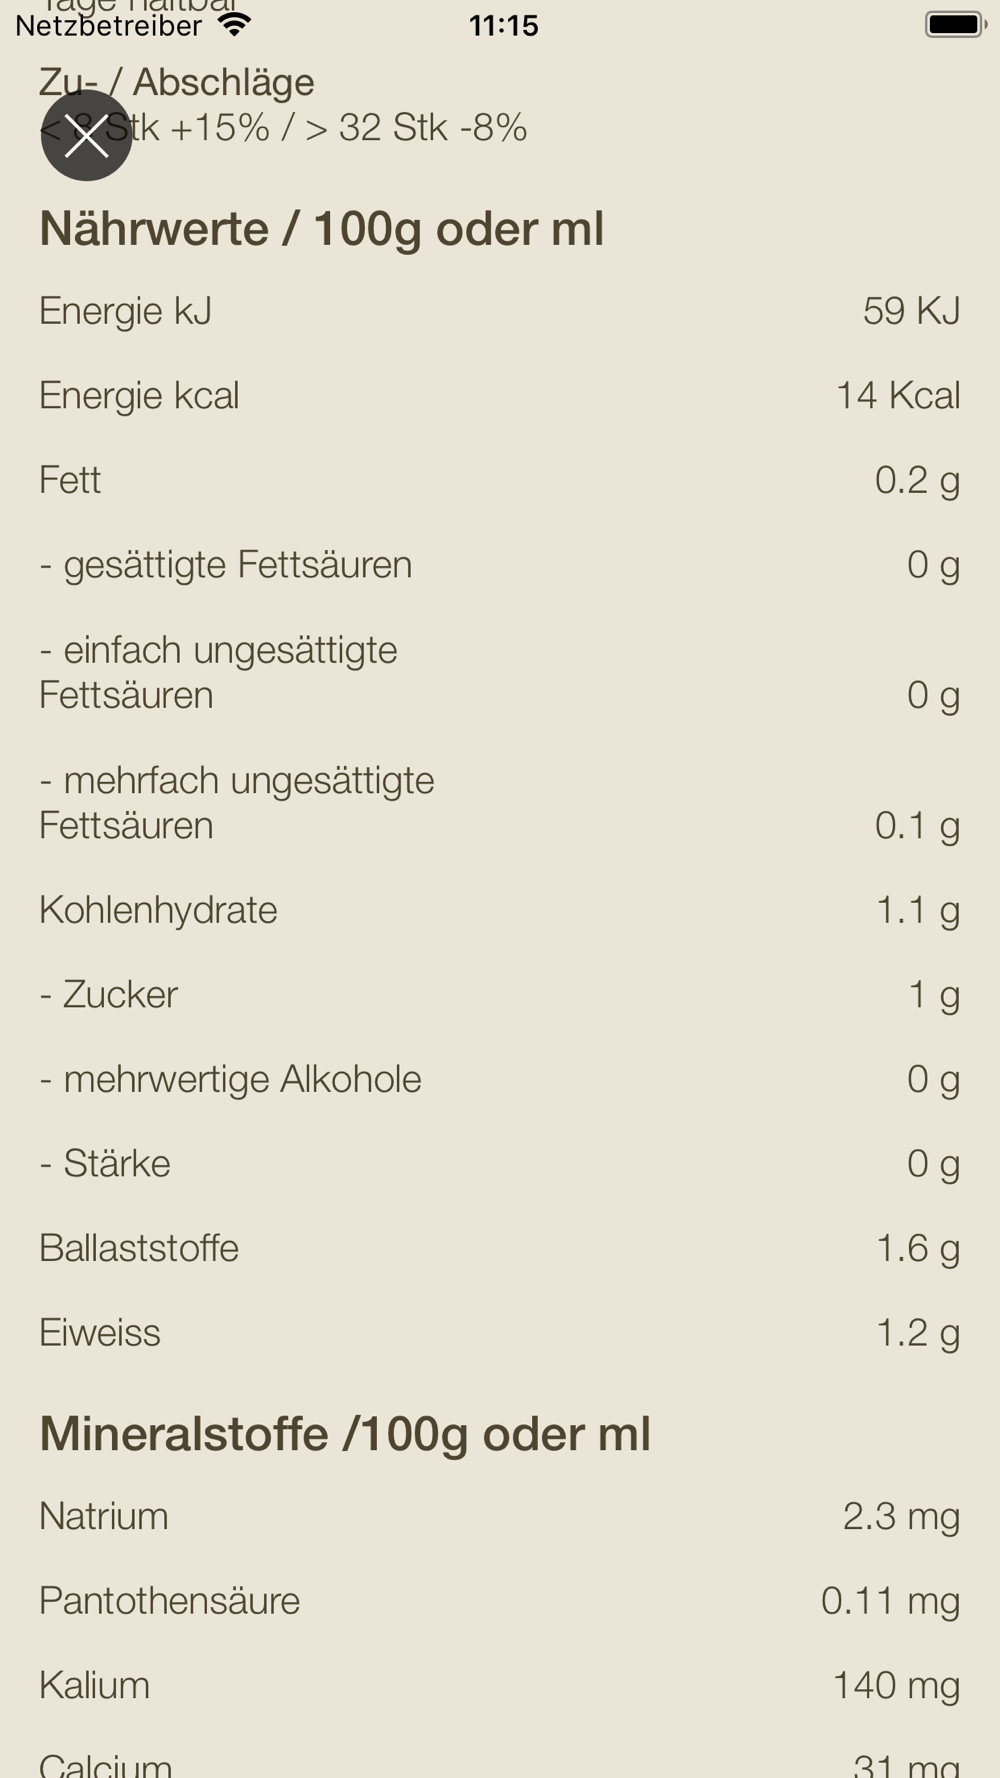
Task: Tap the Wi-Fi status icon
Action: [235, 24]
